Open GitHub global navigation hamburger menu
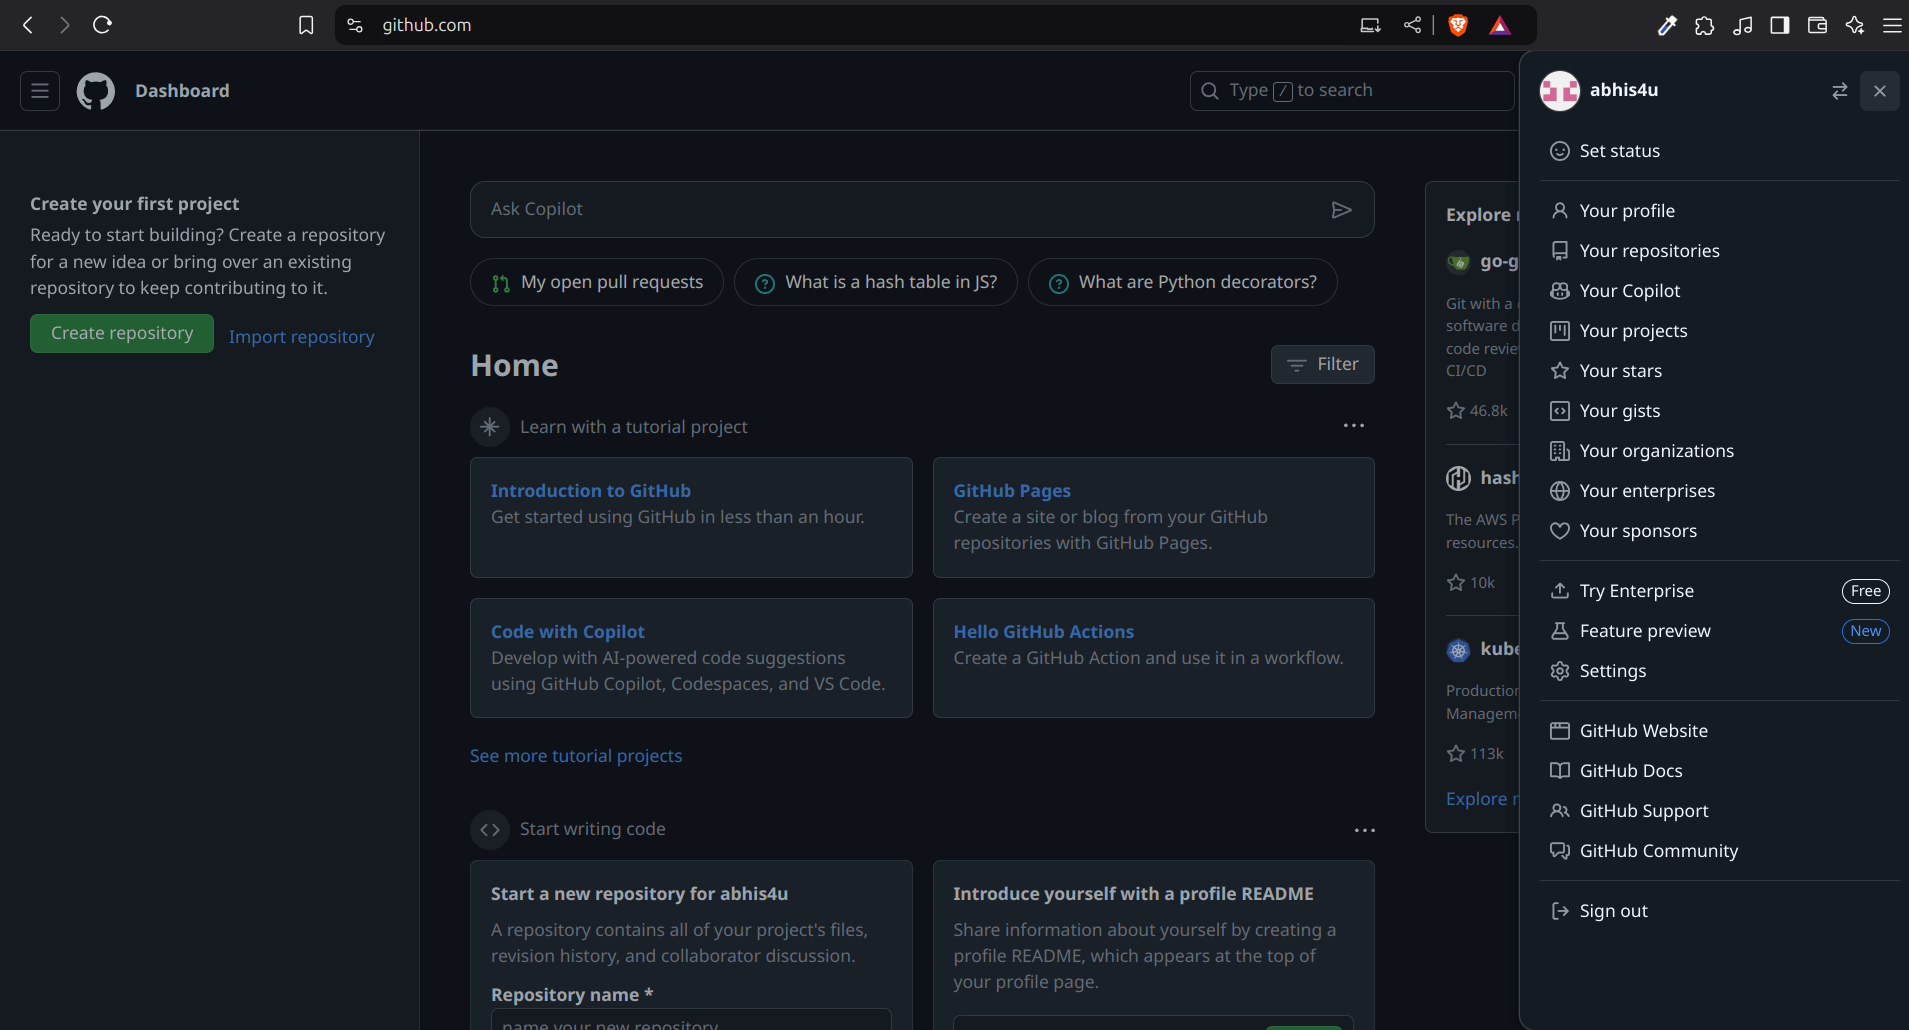This screenshot has height=1030, width=1909. coord(40,91)
